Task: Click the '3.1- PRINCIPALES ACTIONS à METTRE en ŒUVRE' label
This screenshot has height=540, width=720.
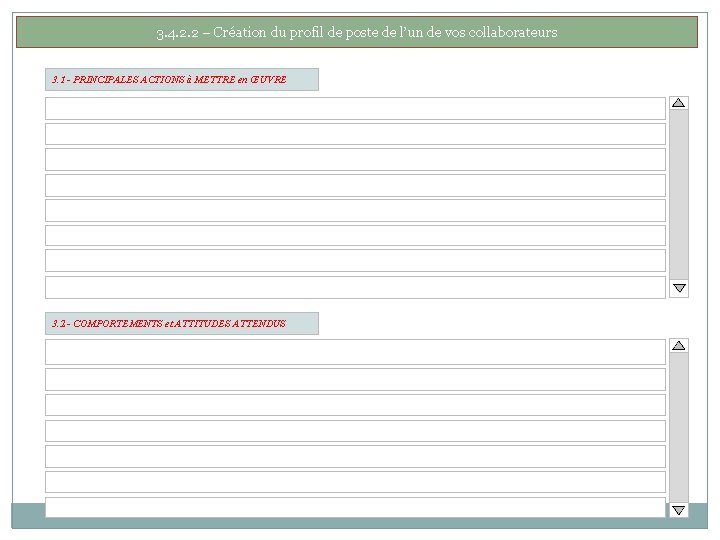Action: 182,79
